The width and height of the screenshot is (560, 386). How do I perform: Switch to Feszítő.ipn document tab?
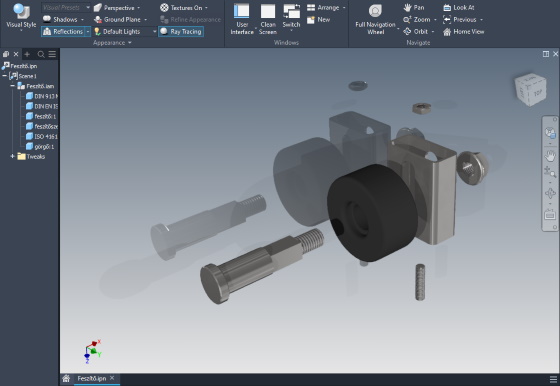(x=92, y=379)
